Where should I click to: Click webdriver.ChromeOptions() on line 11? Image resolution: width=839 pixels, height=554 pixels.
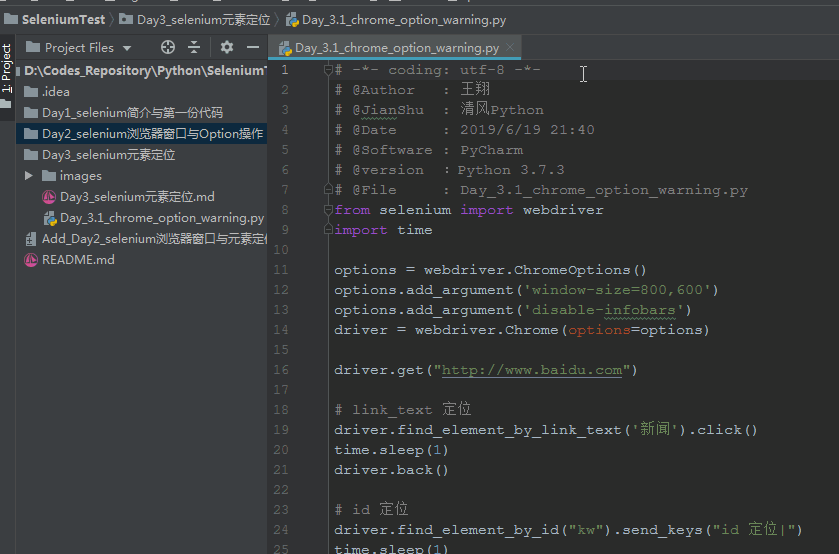point(535,270)
